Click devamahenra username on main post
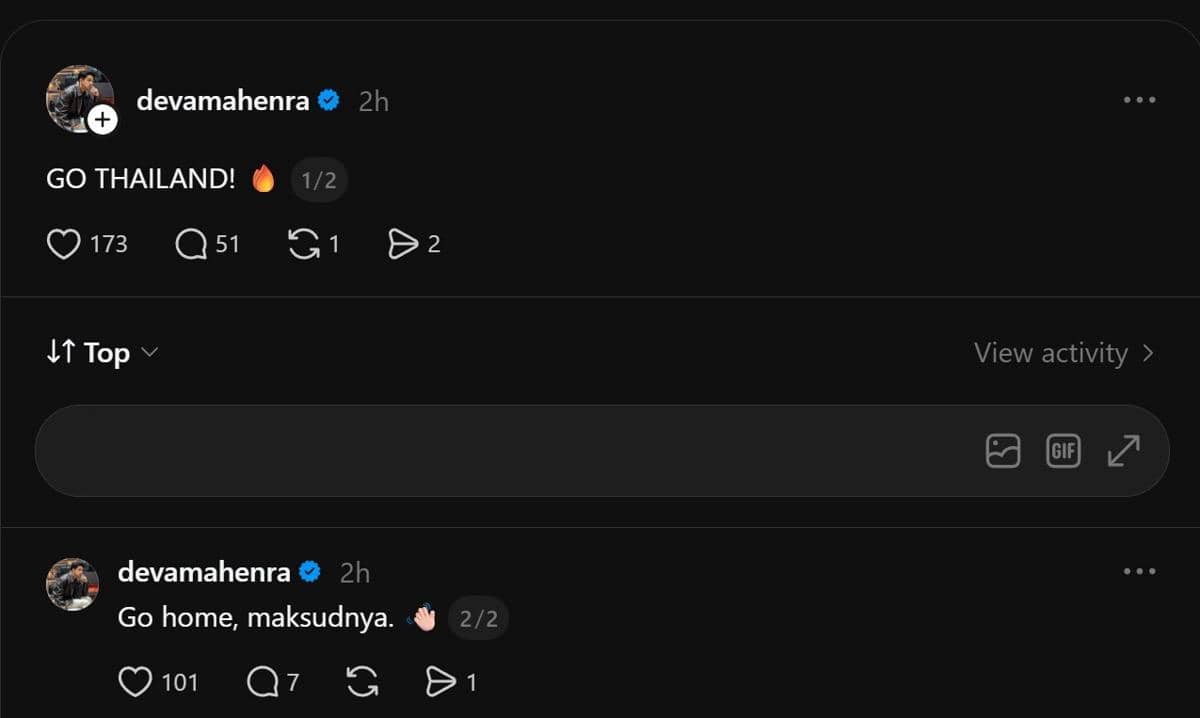The height and width of the screenshot is (718, 1200). tap(223, 100)
